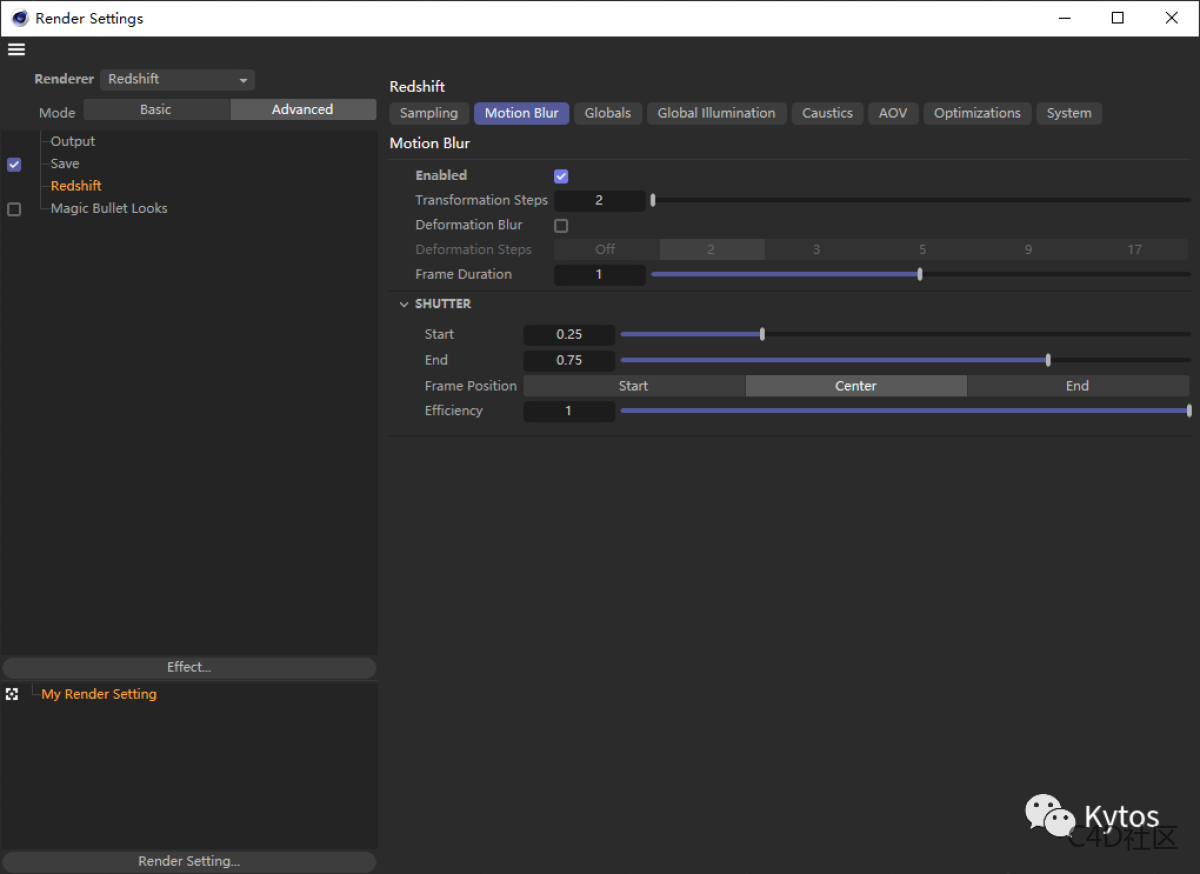This screenshot has height=874, width=1200.
Task: Uncheck the checkbox next to Save
Action: pyautogui.click(x=13, y=164)
